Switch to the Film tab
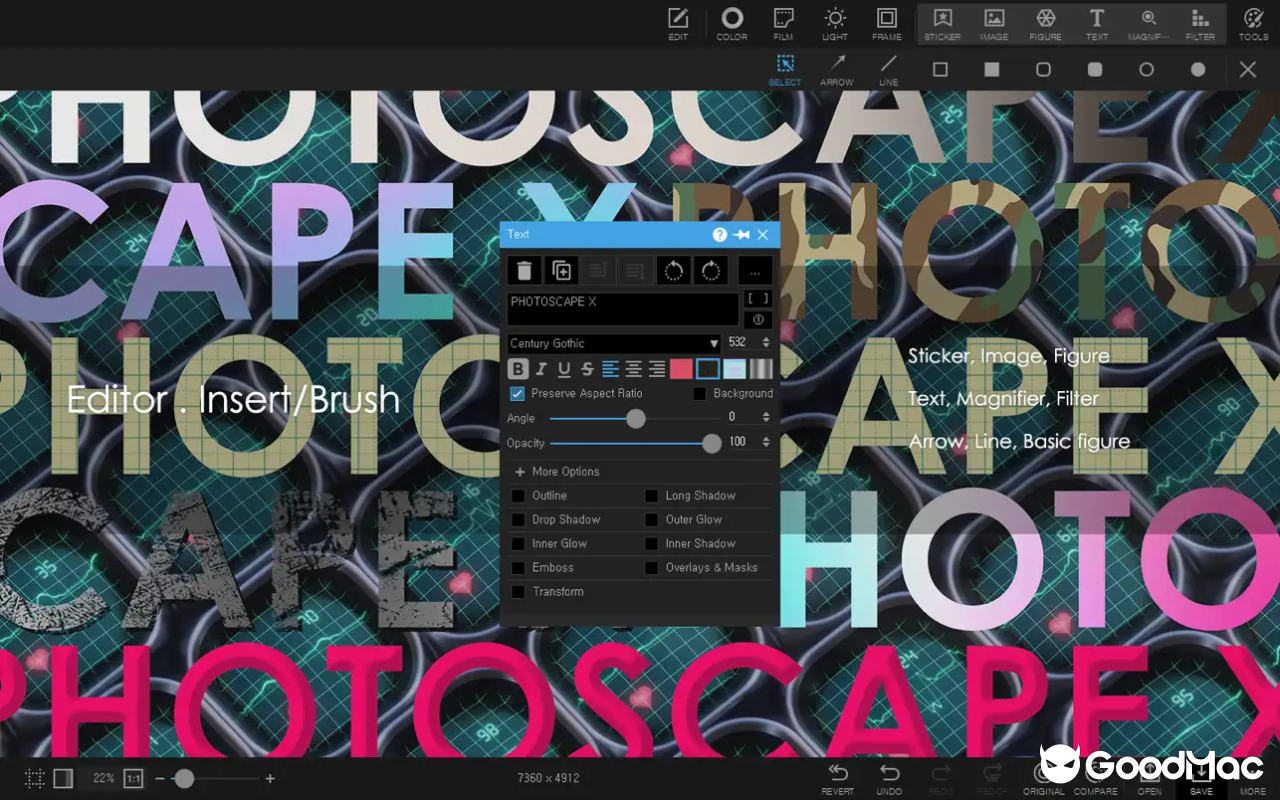The width and height of the screenshot is (1280, 800). click(784, 24)
